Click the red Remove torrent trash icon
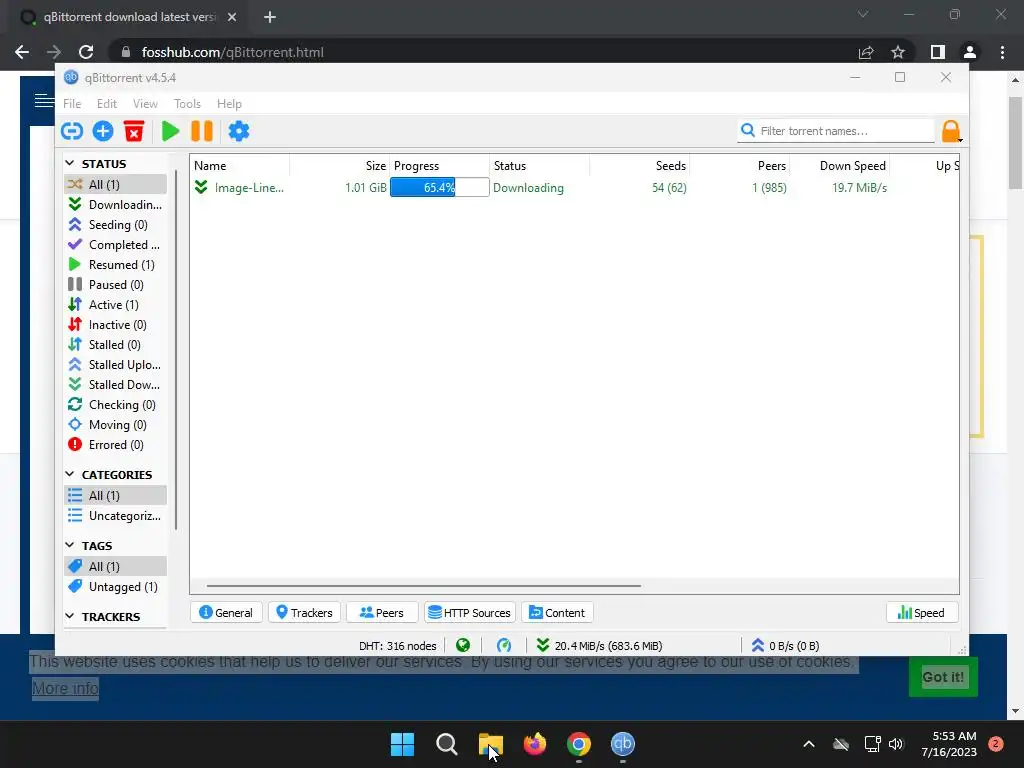Screen dimensions: 1024x768 pyautogui.click(x=134, y=131)
